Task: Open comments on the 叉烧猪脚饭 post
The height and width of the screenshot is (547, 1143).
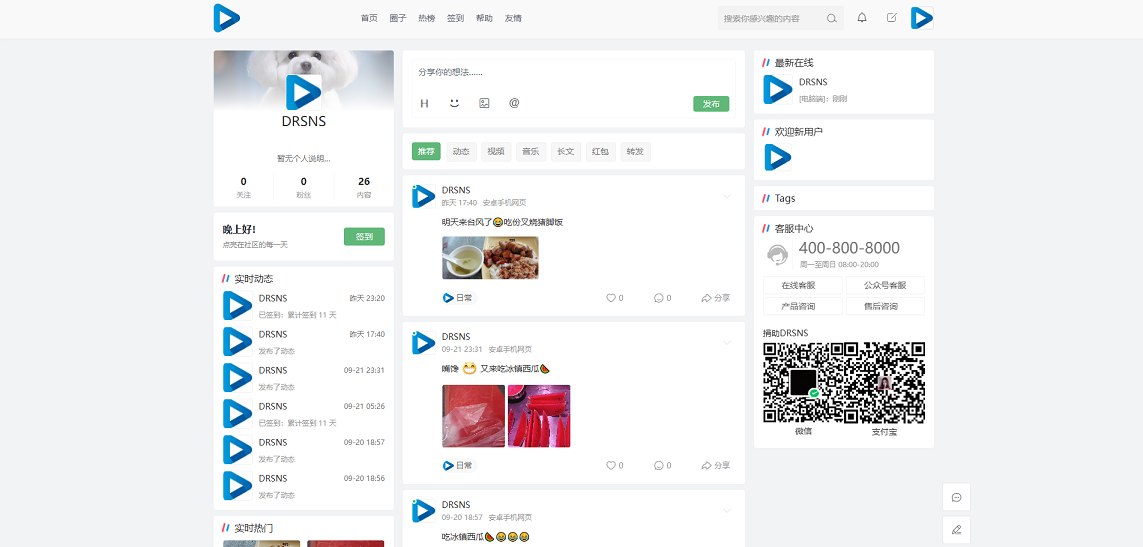Action: click(x=661, y=298)
